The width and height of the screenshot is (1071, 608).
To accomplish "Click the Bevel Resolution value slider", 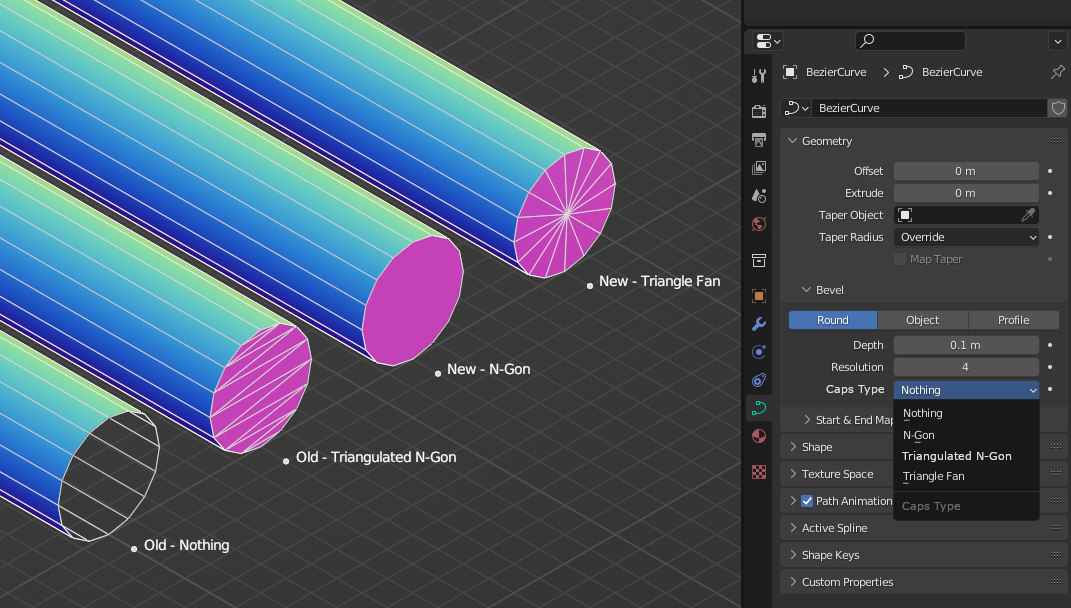I will 966,367.
